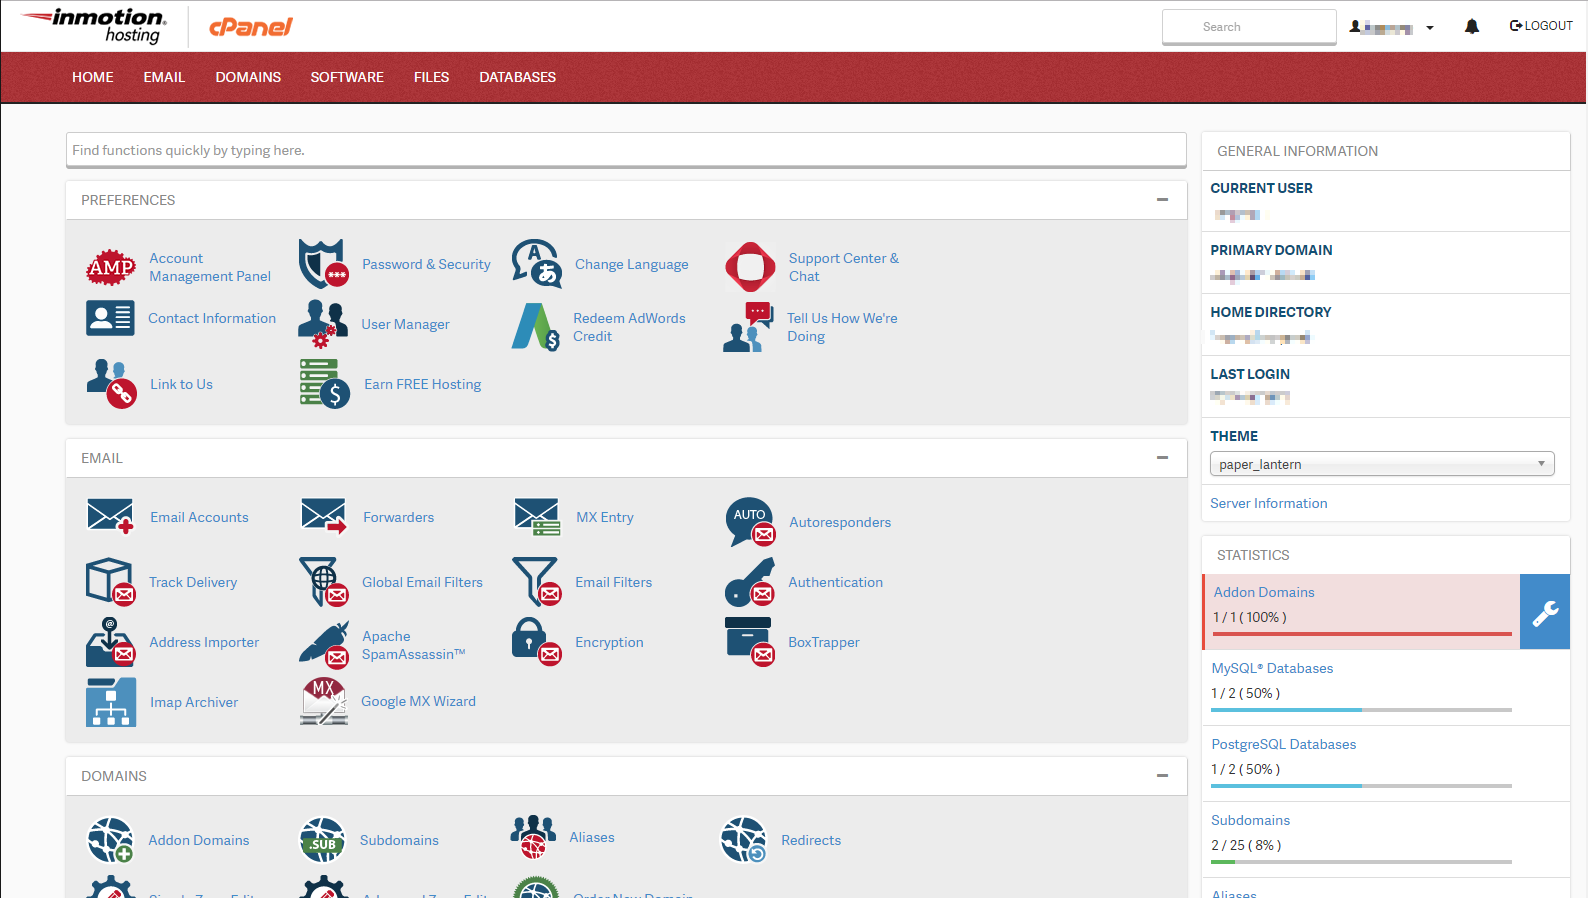Collapse the Preferences section
Viewport: 1588px width, 898px height.
(x=1162, y=200)
